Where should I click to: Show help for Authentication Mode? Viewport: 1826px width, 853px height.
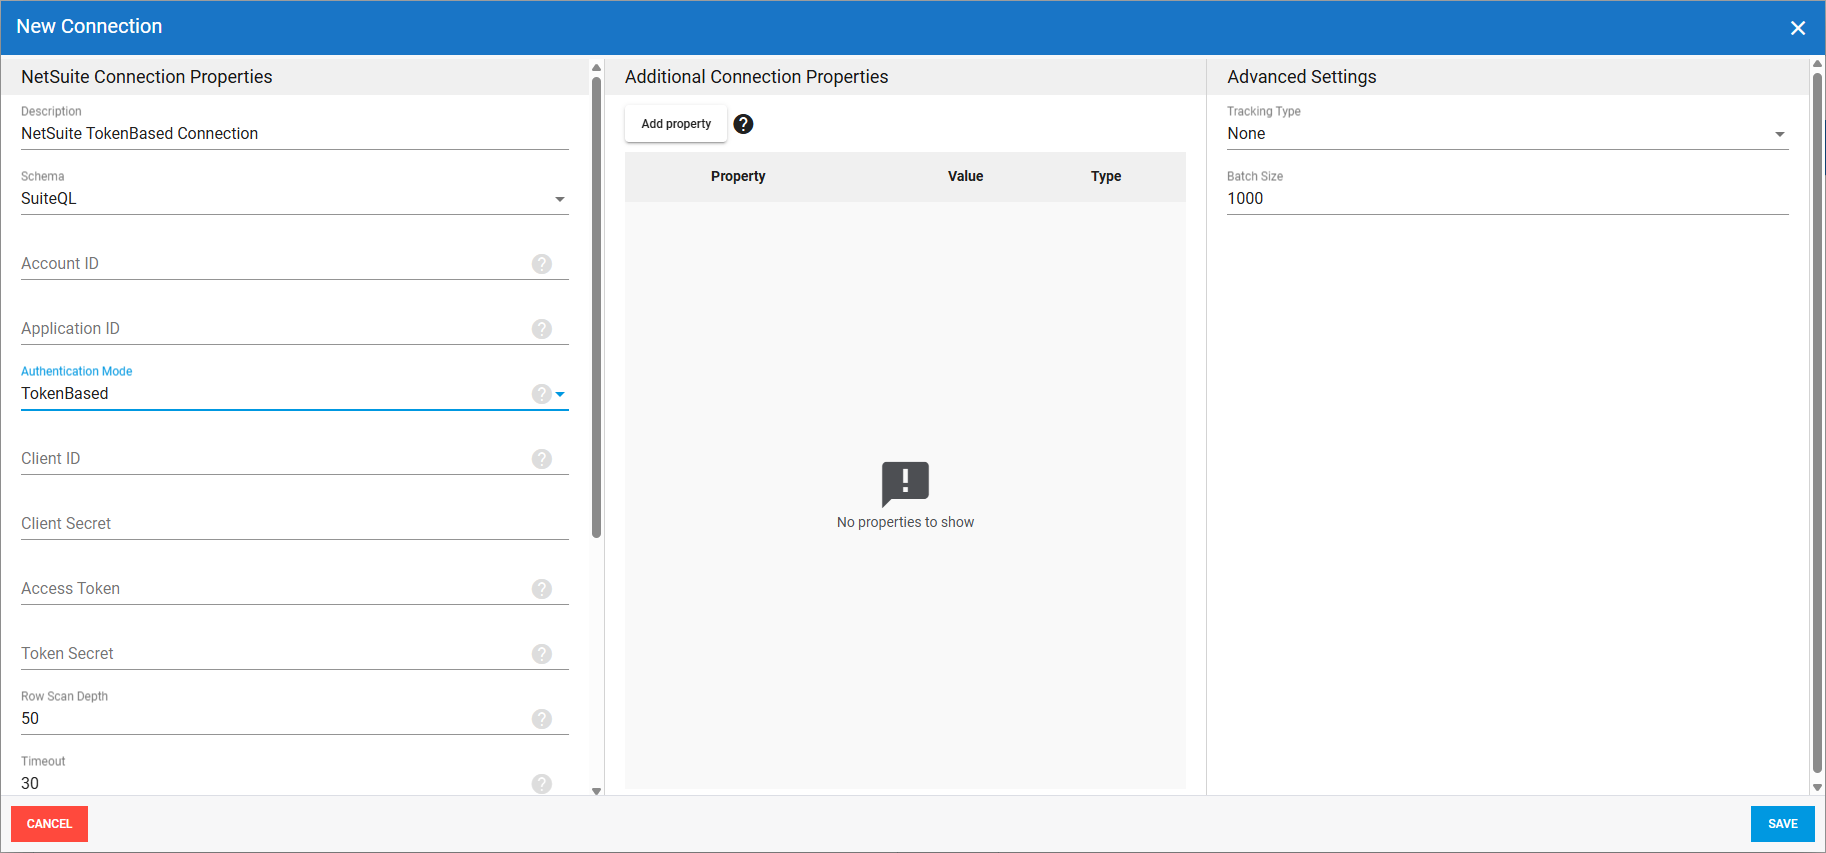(541, 394)
